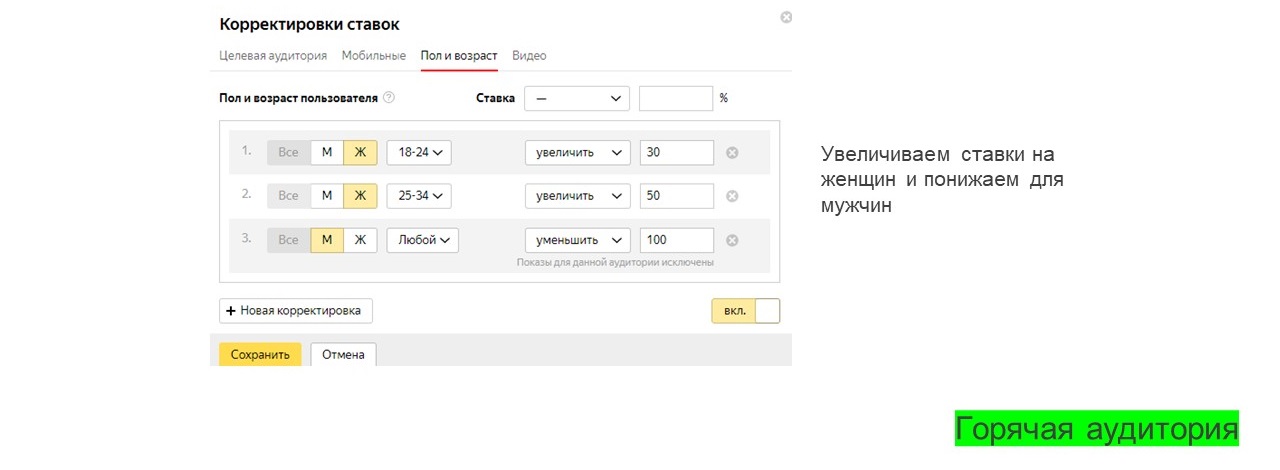
Task: Click the percent field with value 50
Action: coord(676,196)
